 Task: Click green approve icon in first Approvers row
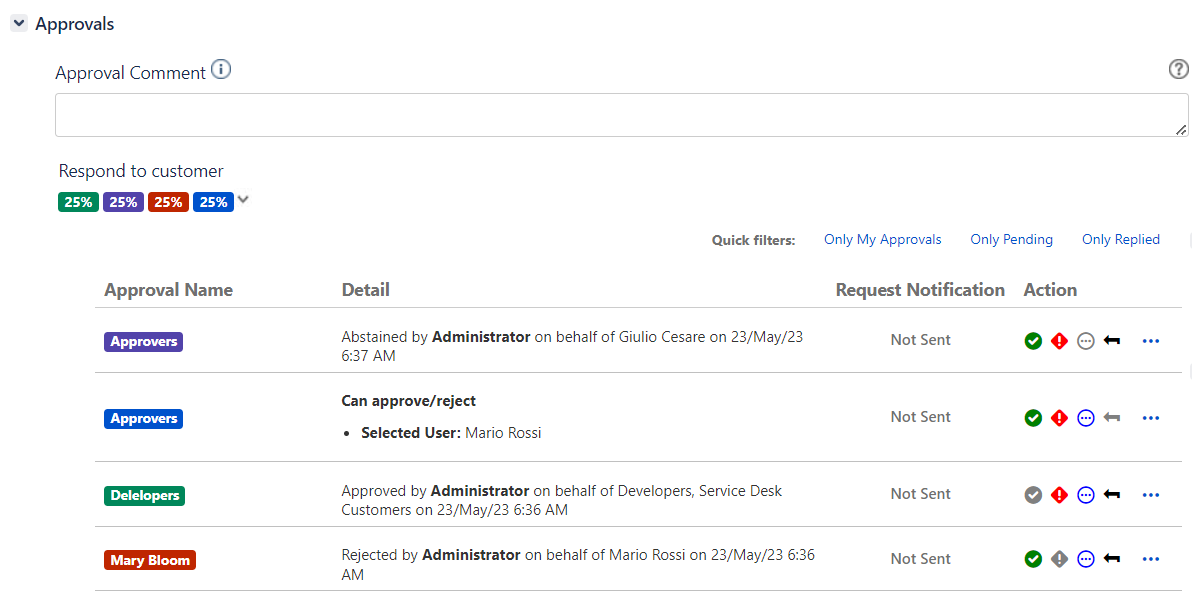[x=1033, y=341]
